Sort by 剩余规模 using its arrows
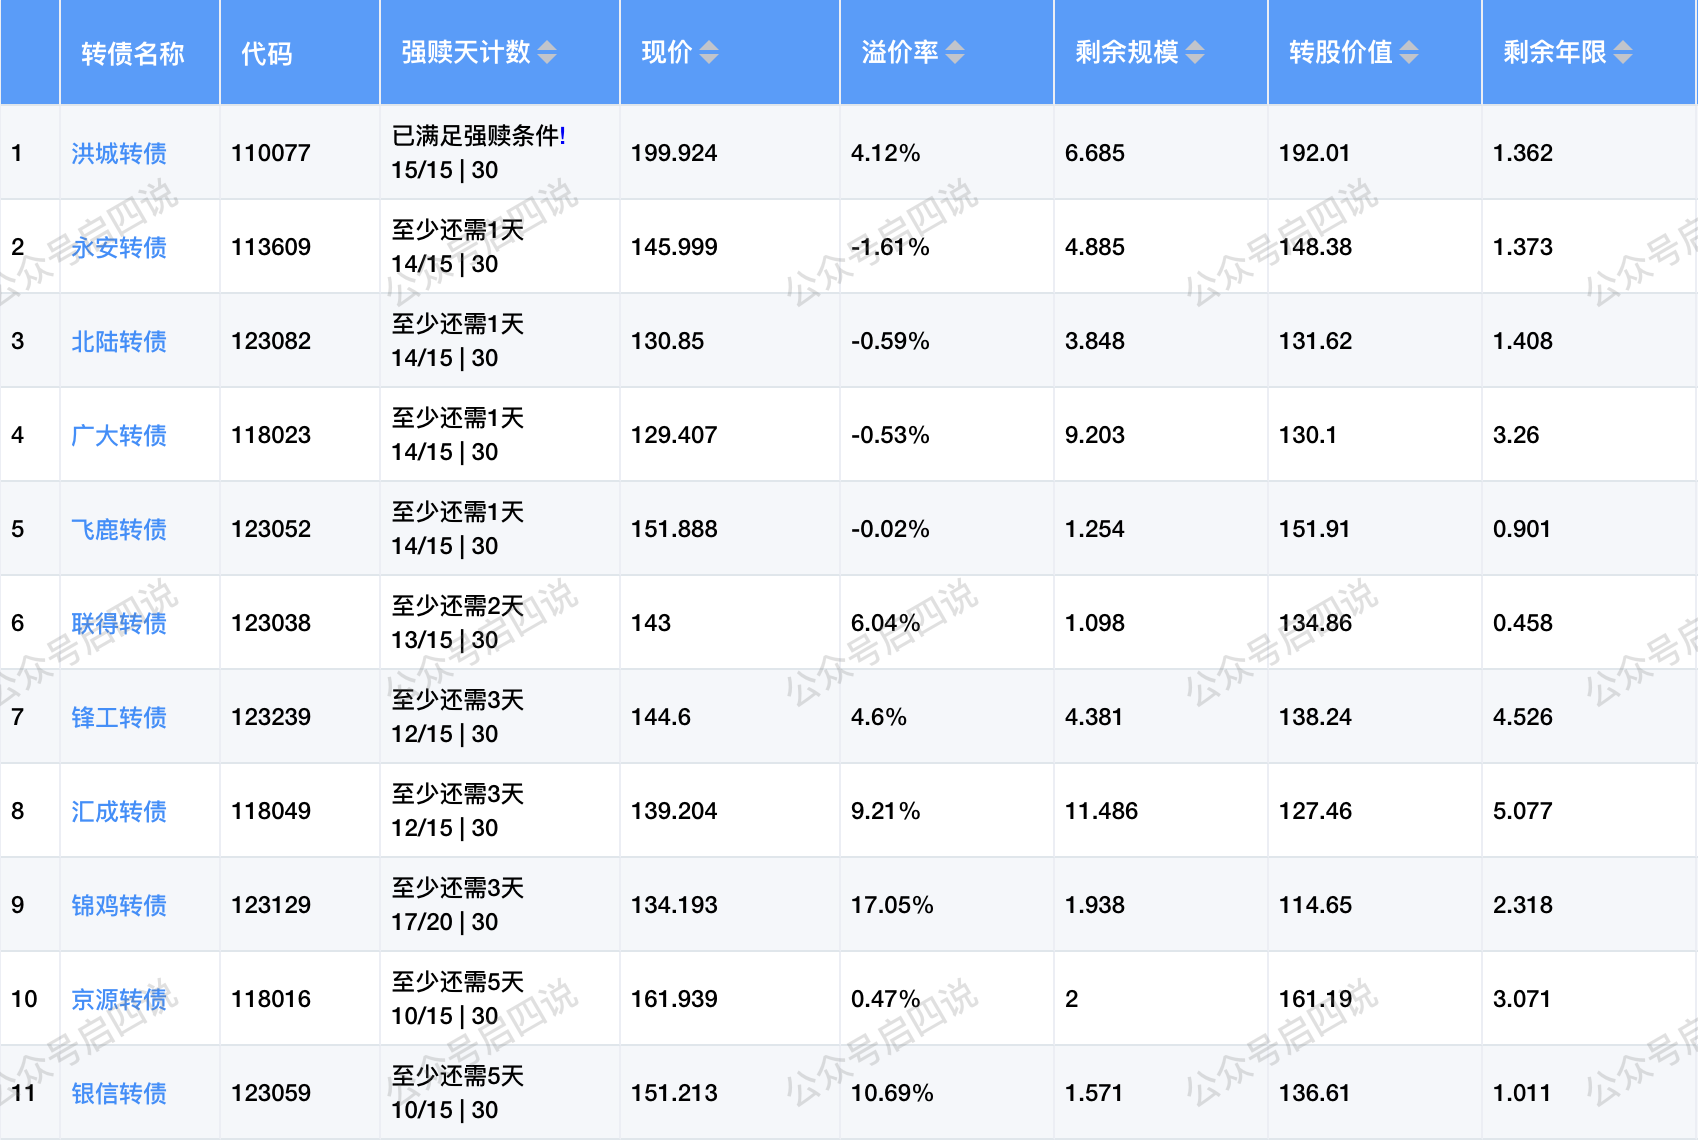 1195,52
